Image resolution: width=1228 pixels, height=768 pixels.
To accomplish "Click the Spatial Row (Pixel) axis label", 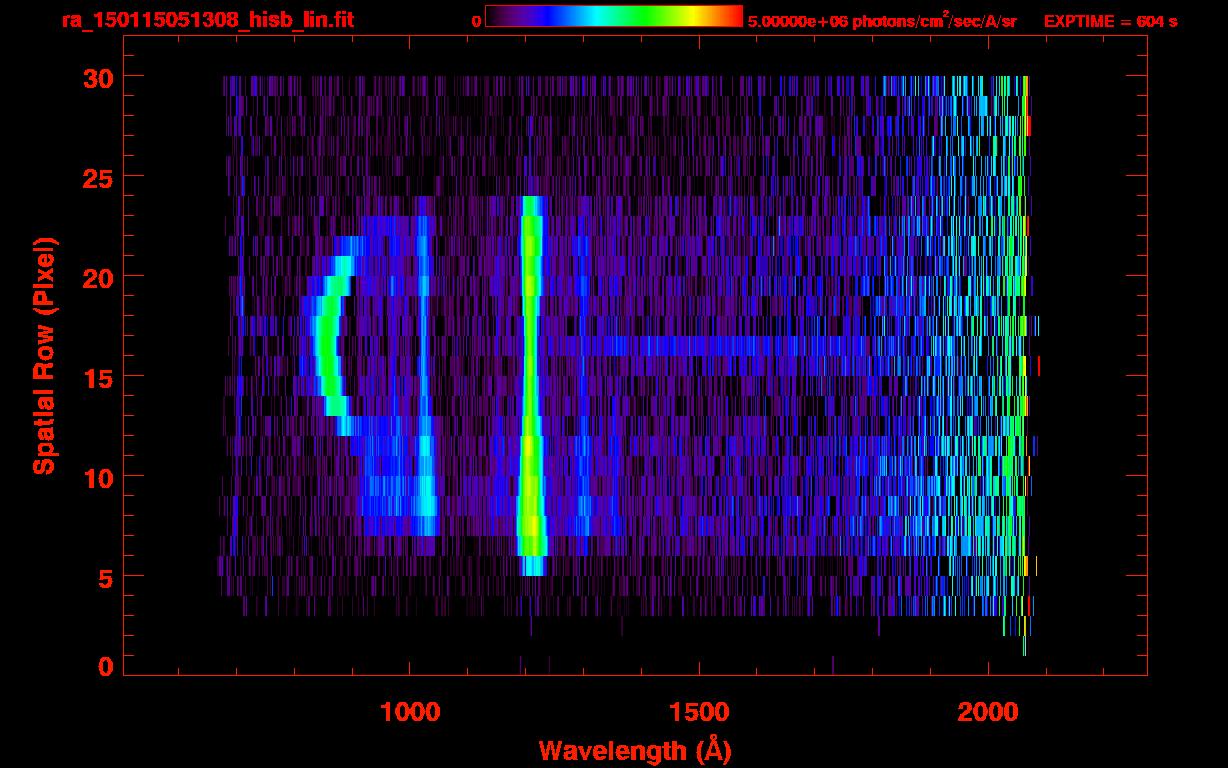I will click(44, 355).
